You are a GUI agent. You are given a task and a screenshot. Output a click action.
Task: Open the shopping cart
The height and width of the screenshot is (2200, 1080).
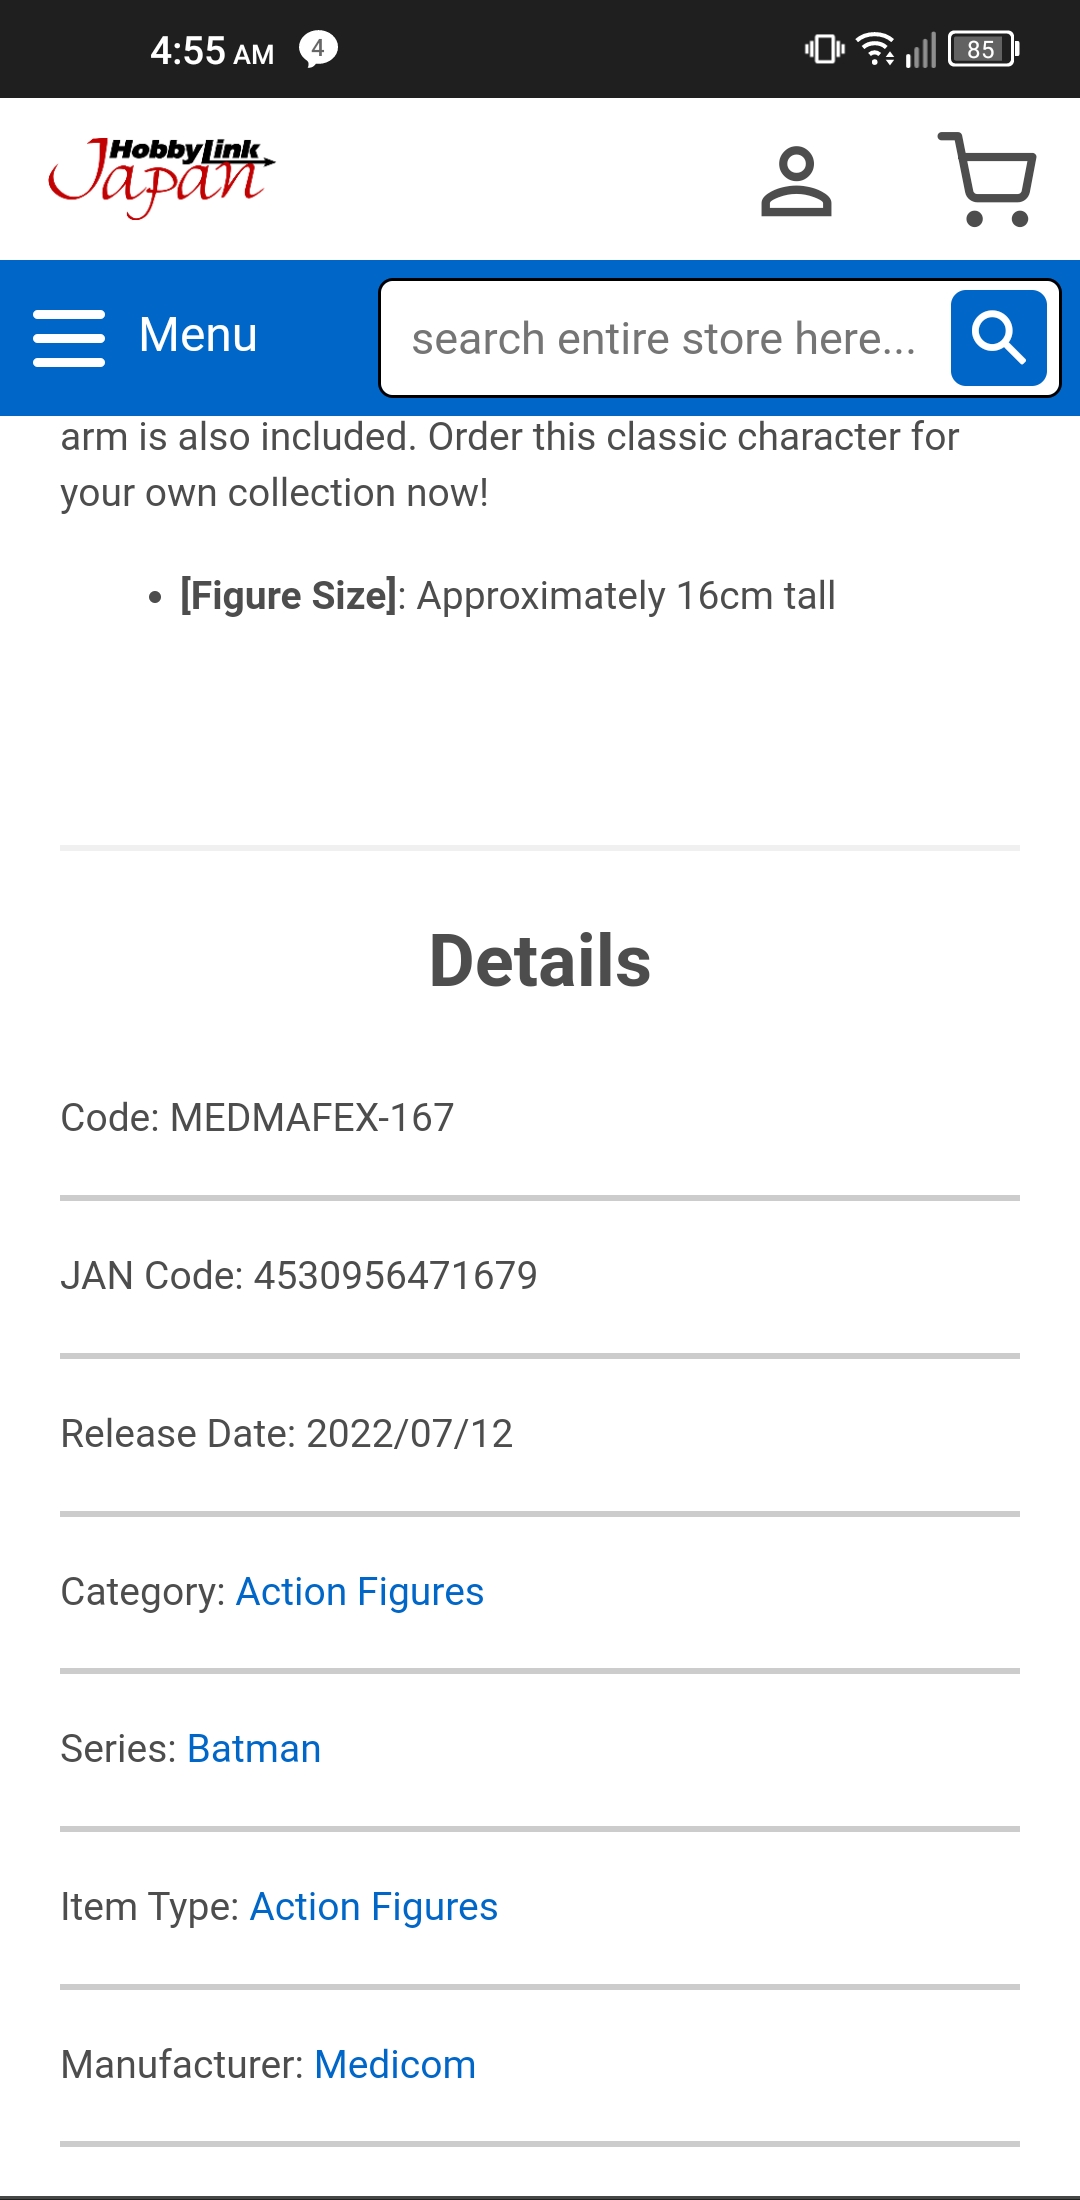coord(988,180)
